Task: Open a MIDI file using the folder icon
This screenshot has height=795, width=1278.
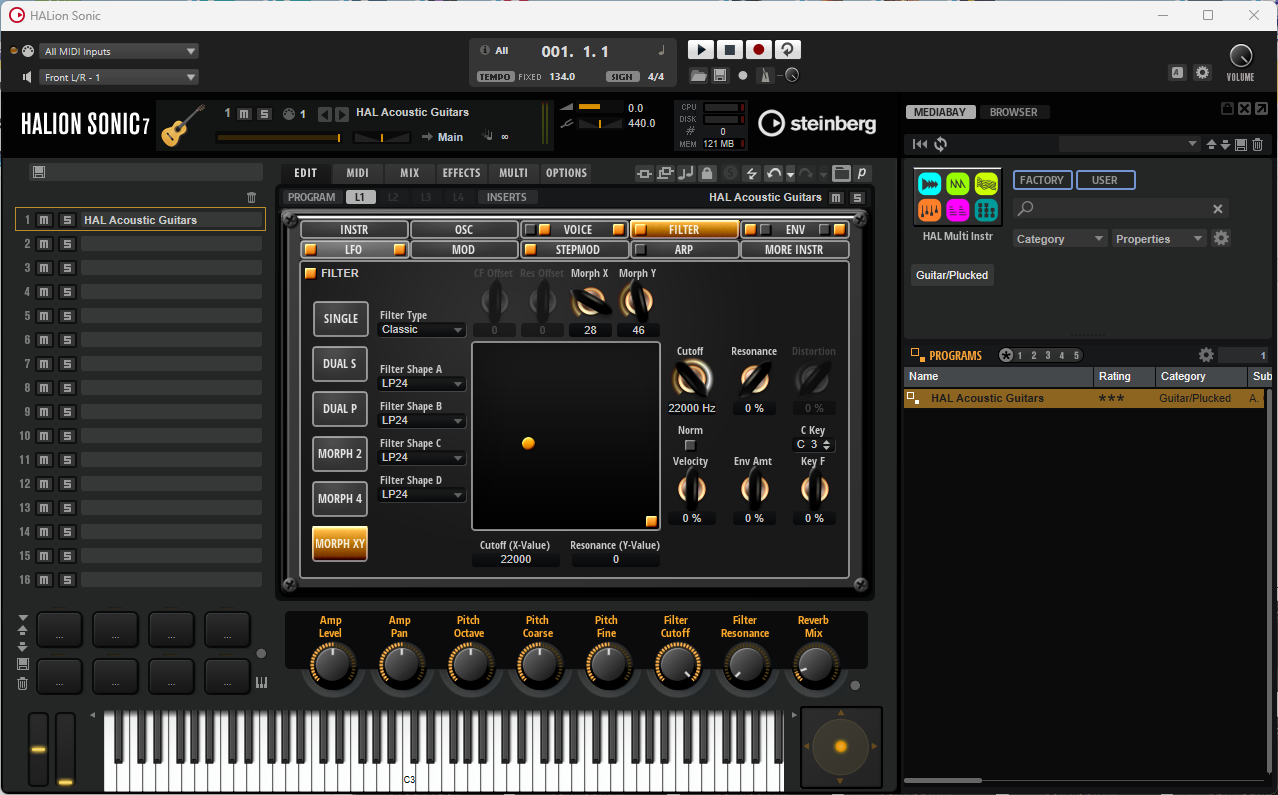Action: click(698, 76)
